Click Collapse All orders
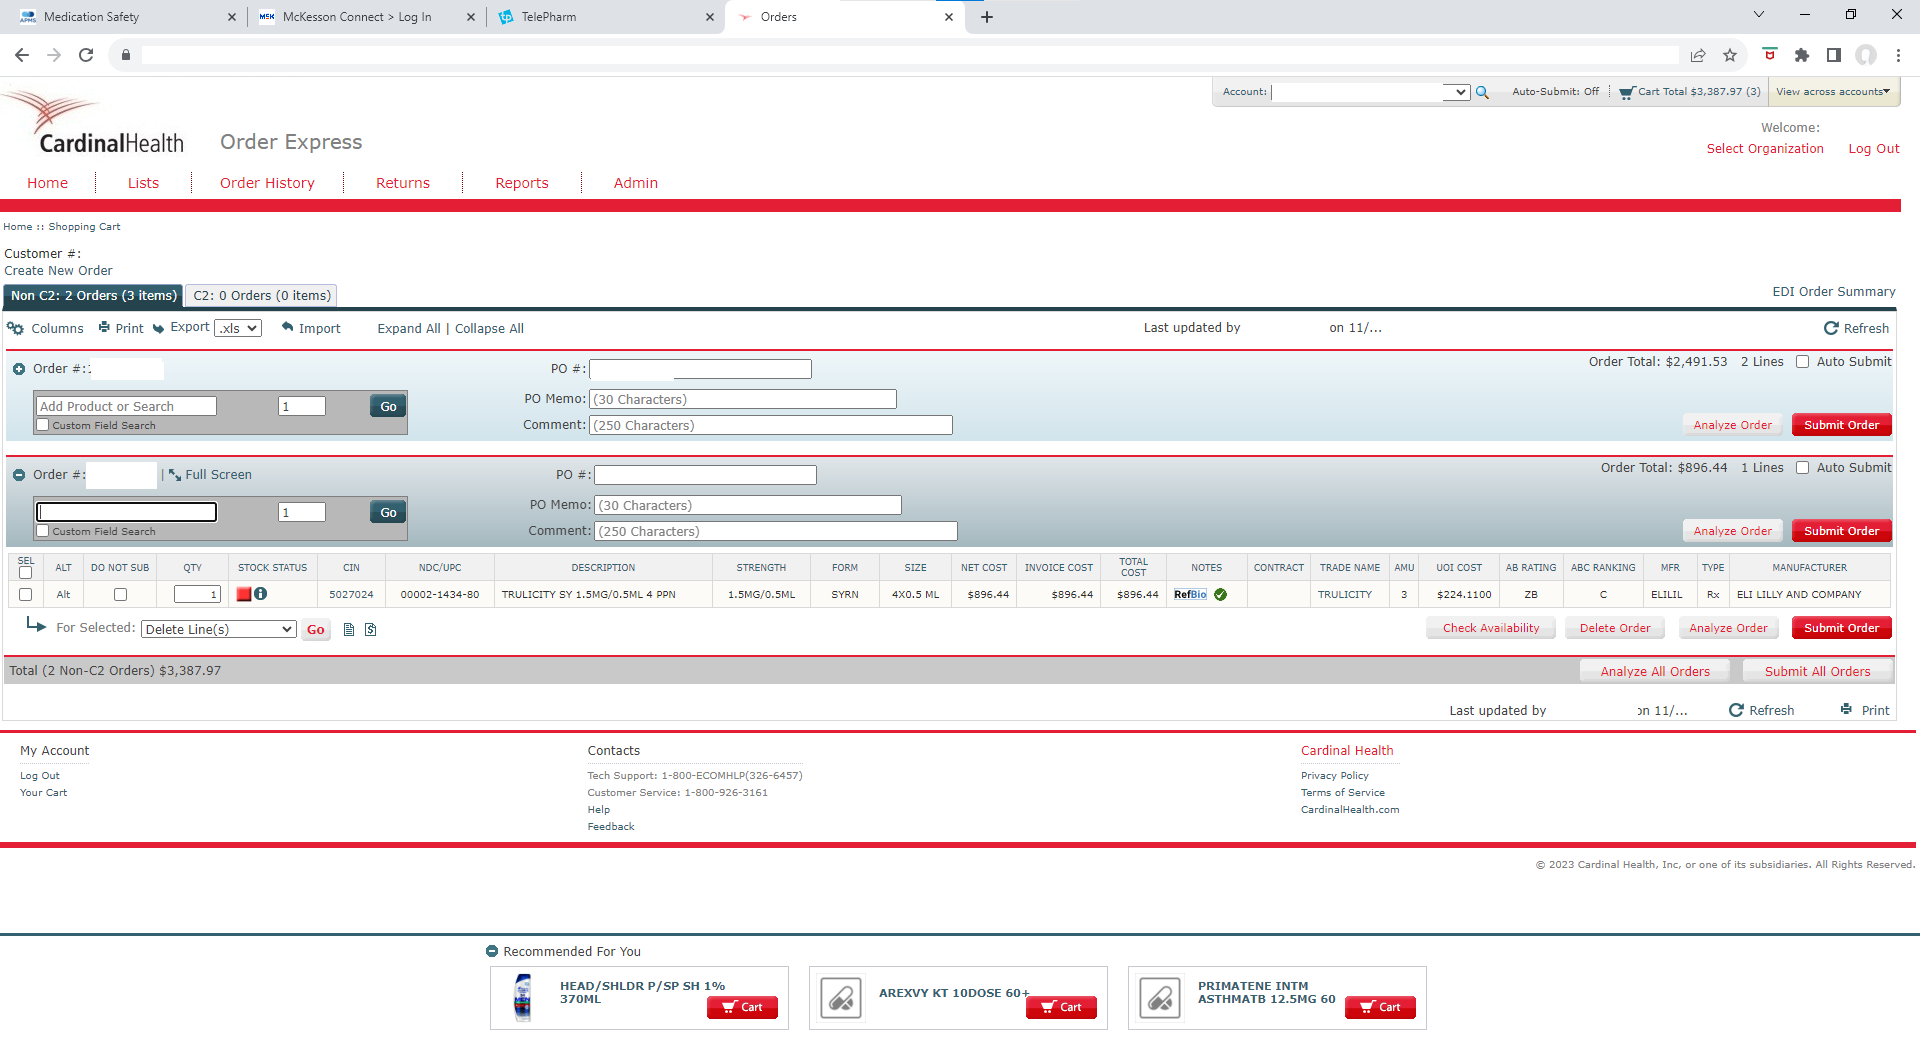Viewport: 1920px width, 1040px height. coord(489,328)
